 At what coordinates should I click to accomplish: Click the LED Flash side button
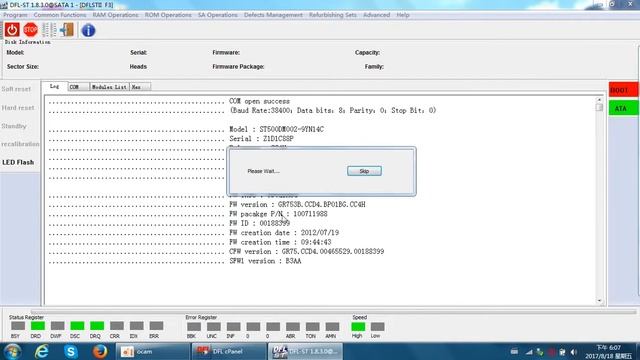[x=18, y=162]
